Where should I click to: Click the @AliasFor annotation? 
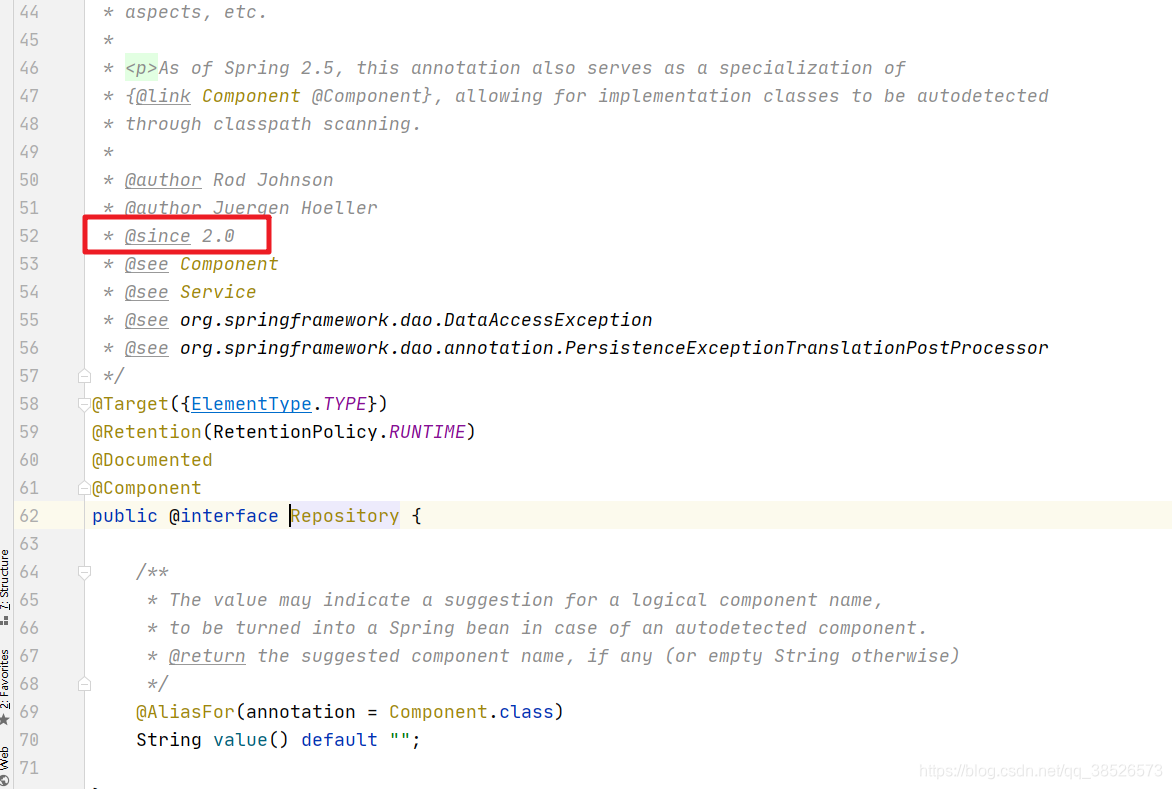click(x=185, y=712)
